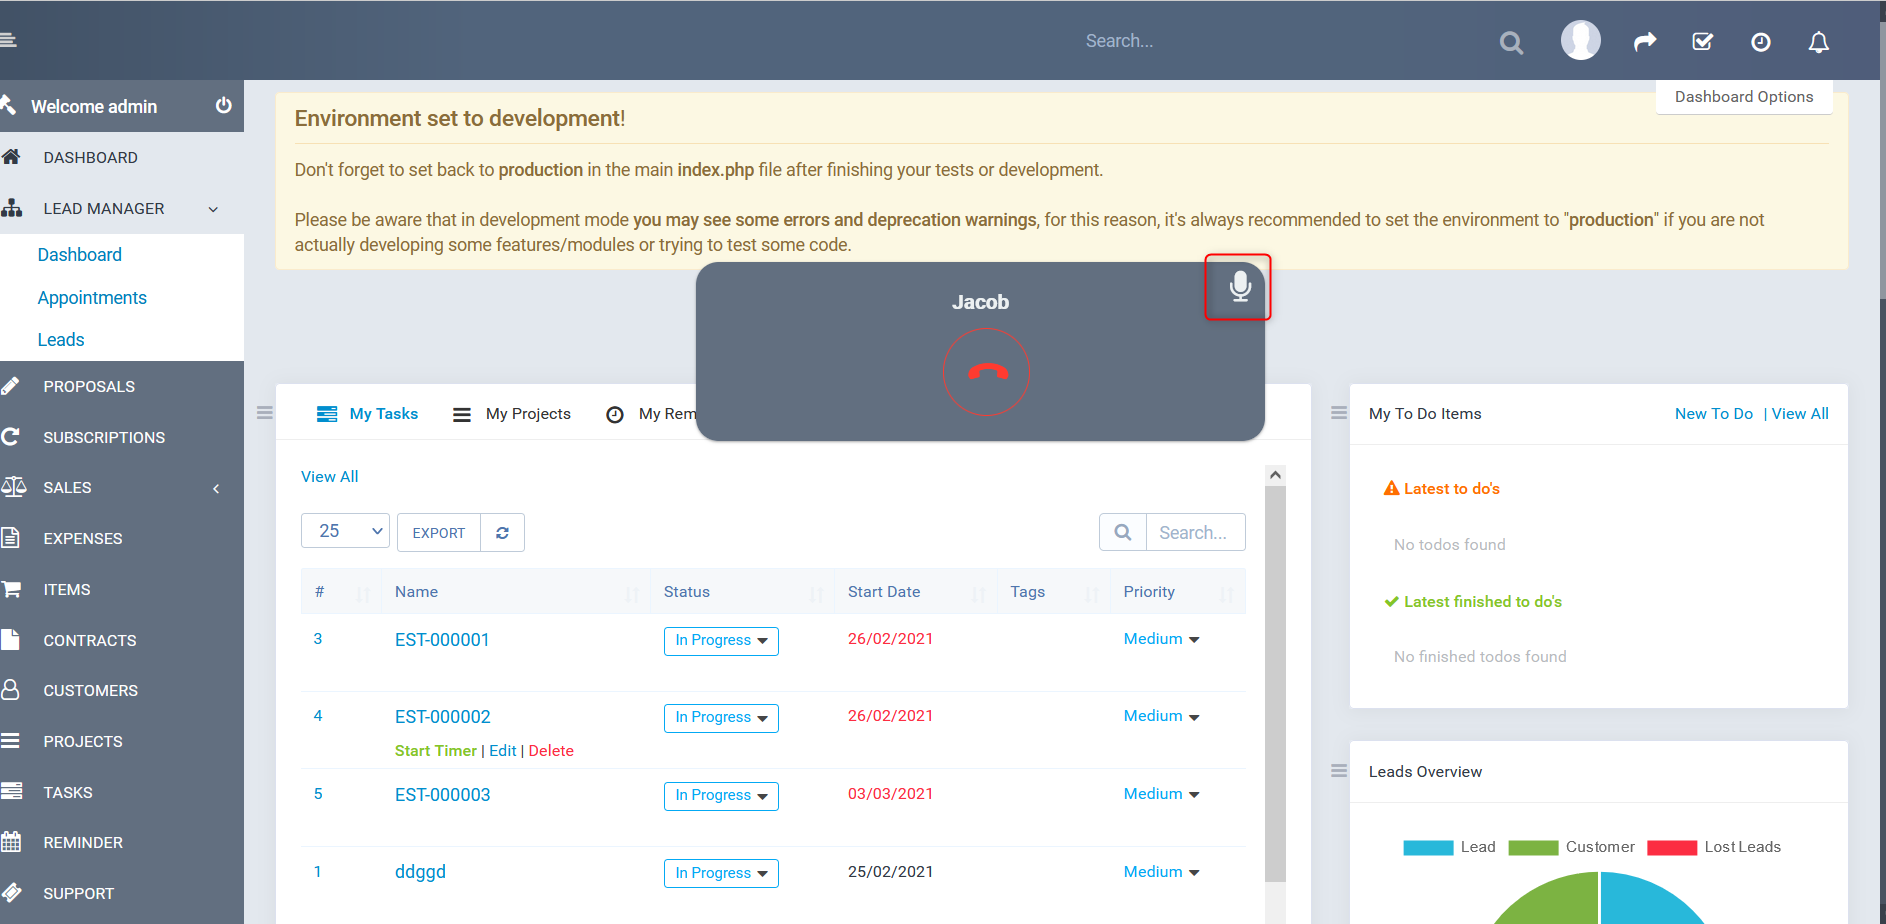Log out using the power icon beside Welcome admin
The height and width of the screenshot is (924, 1886).
[222, 106]
